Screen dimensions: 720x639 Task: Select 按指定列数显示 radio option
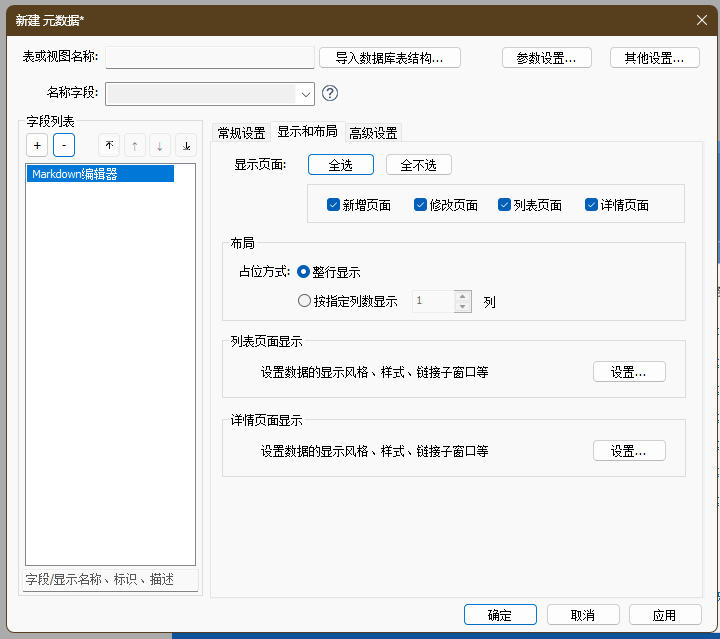pos(305,301)
